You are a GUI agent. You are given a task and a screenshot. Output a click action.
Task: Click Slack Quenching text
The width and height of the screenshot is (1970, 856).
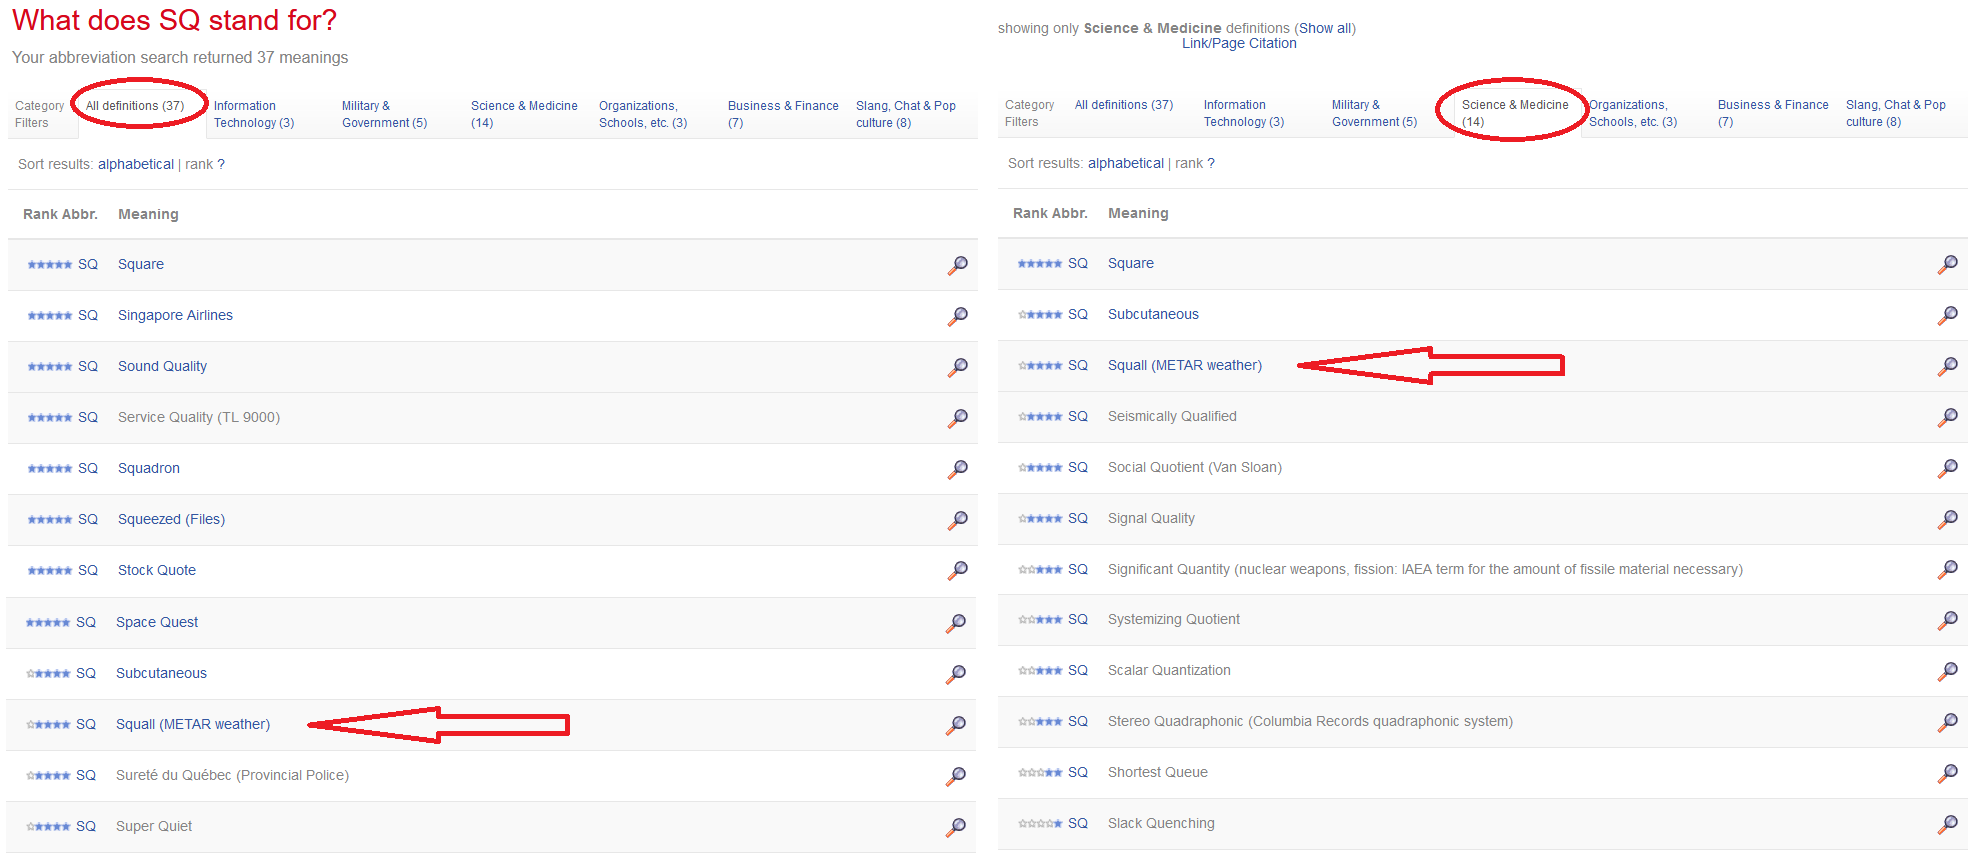(x=1161, y=823)
